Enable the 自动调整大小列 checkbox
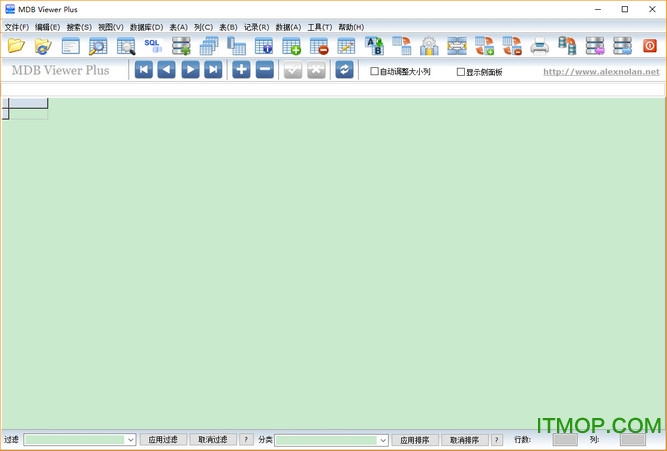This screenshot has width=667, height=451. 374,71
